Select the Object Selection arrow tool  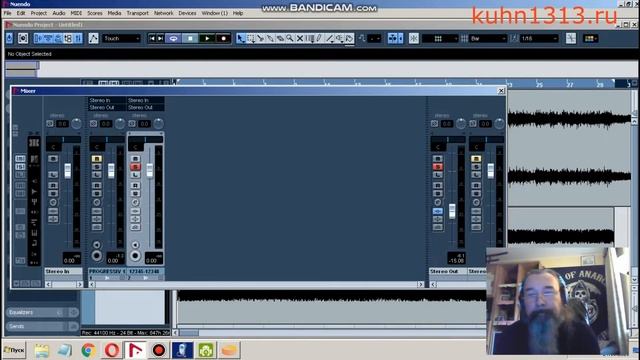(240, 38)
